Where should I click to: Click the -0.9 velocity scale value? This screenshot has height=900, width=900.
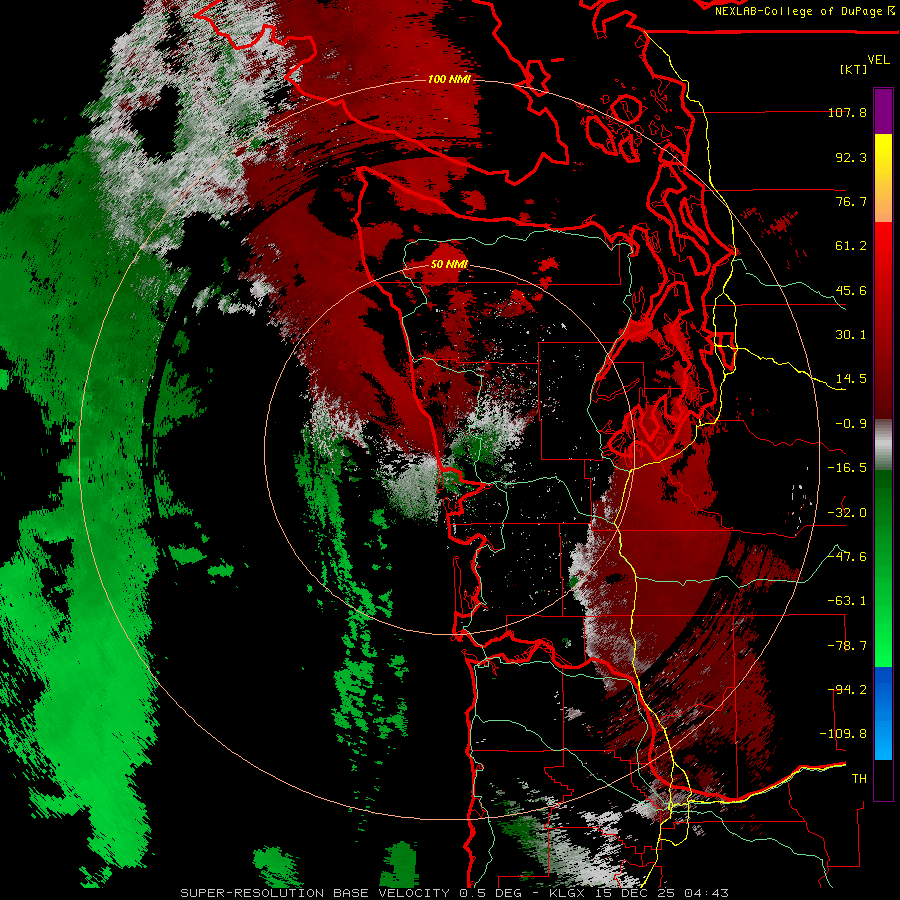pos(851,424)
